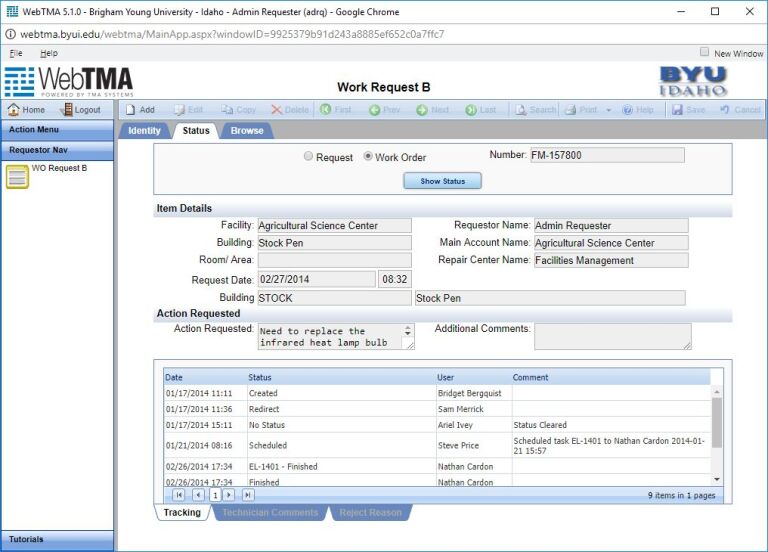Switch to the Status tab
The width and height of the screenshot is (768, 552).
pyautogui.click(x=196, y=131)
